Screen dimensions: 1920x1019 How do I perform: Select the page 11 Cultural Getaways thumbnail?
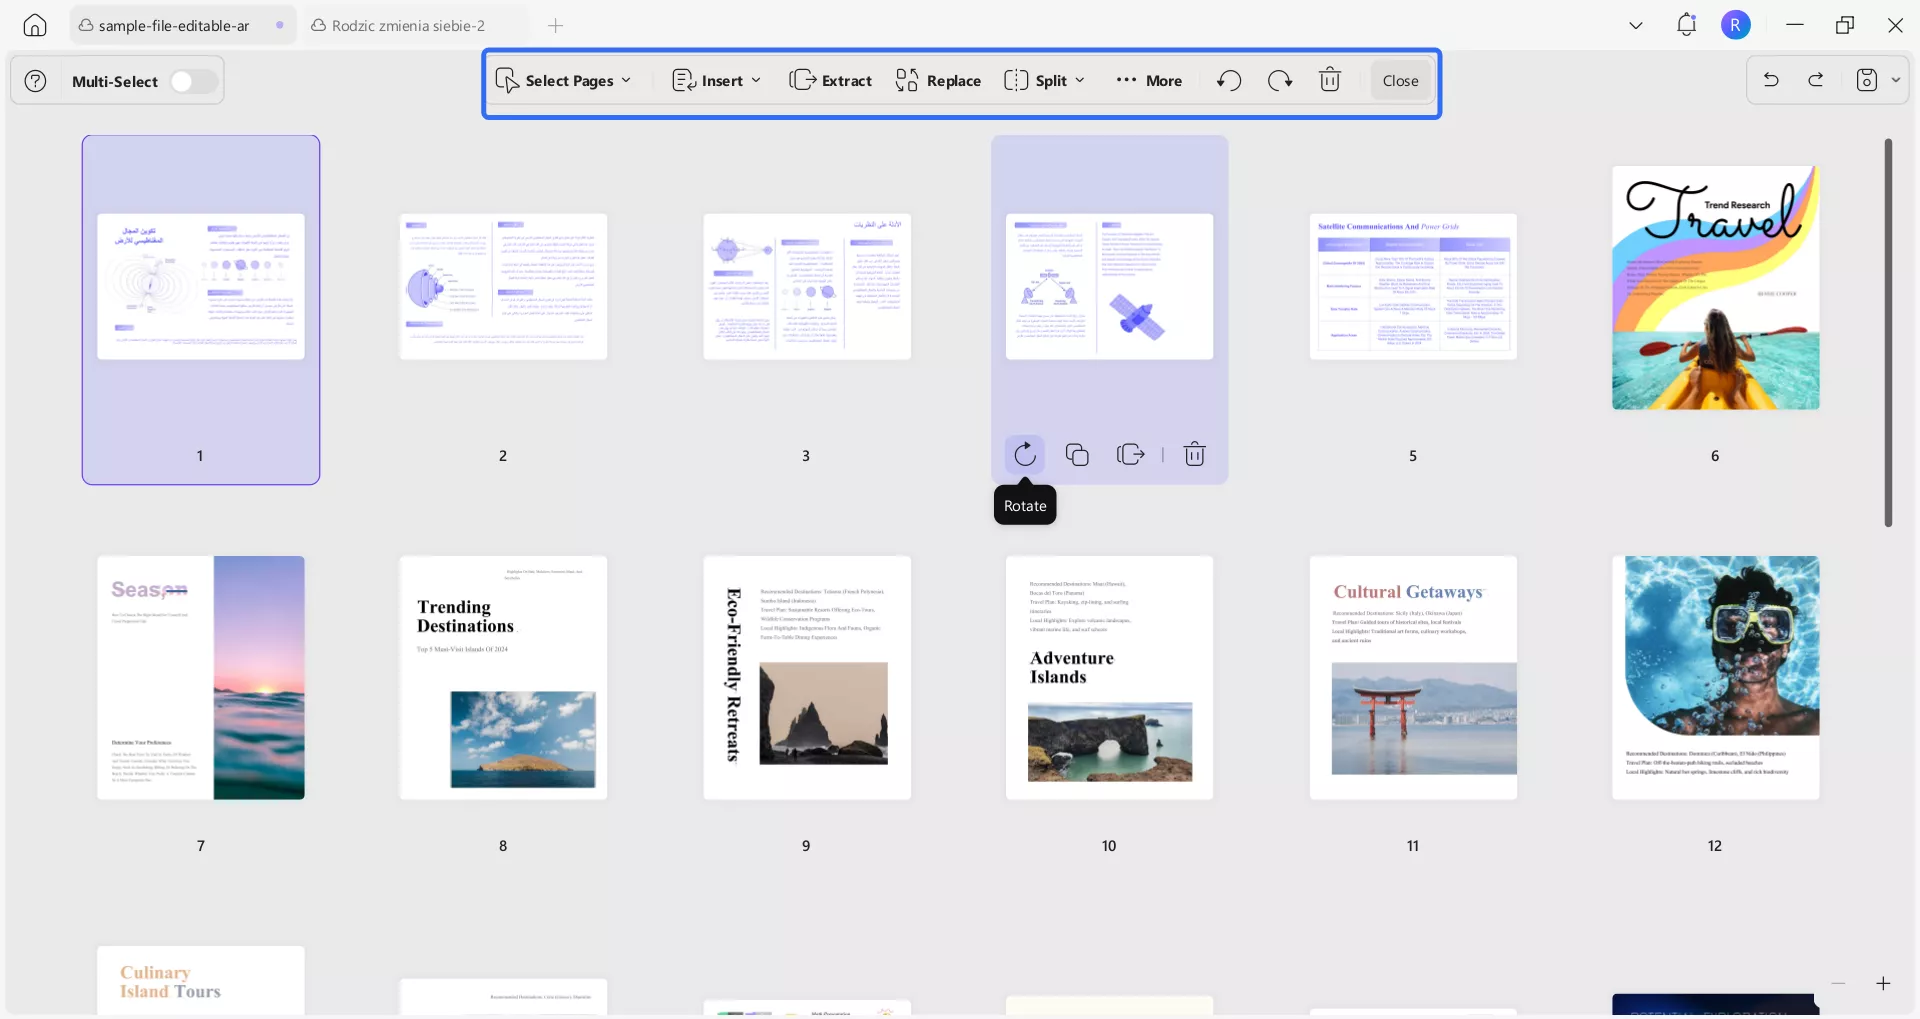(1413, 678)
